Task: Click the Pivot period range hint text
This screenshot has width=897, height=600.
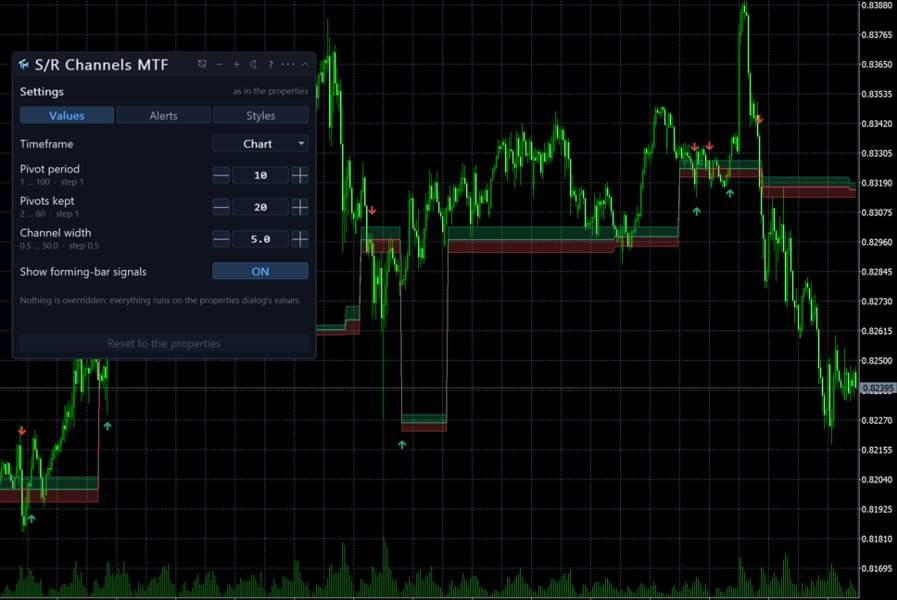Action: [x=51, y=182]
